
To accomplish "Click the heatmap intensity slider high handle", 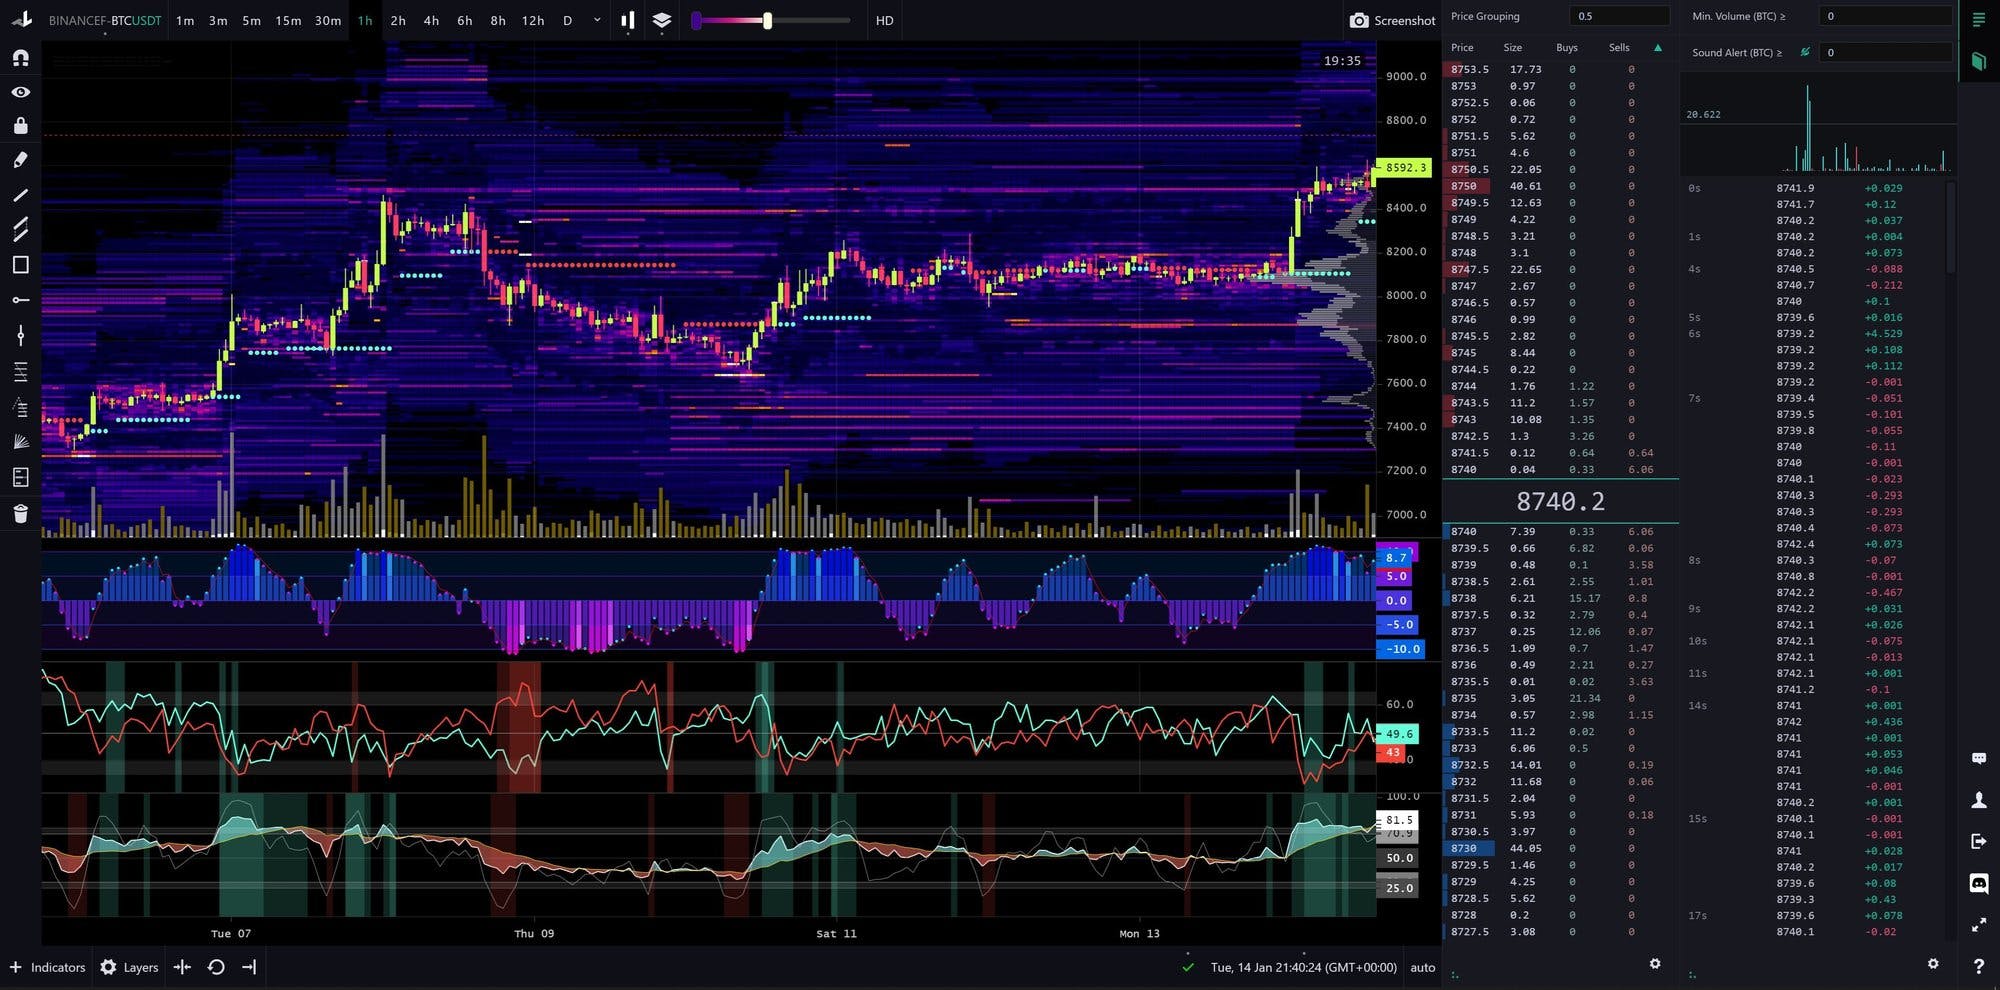I will (767, 20).
